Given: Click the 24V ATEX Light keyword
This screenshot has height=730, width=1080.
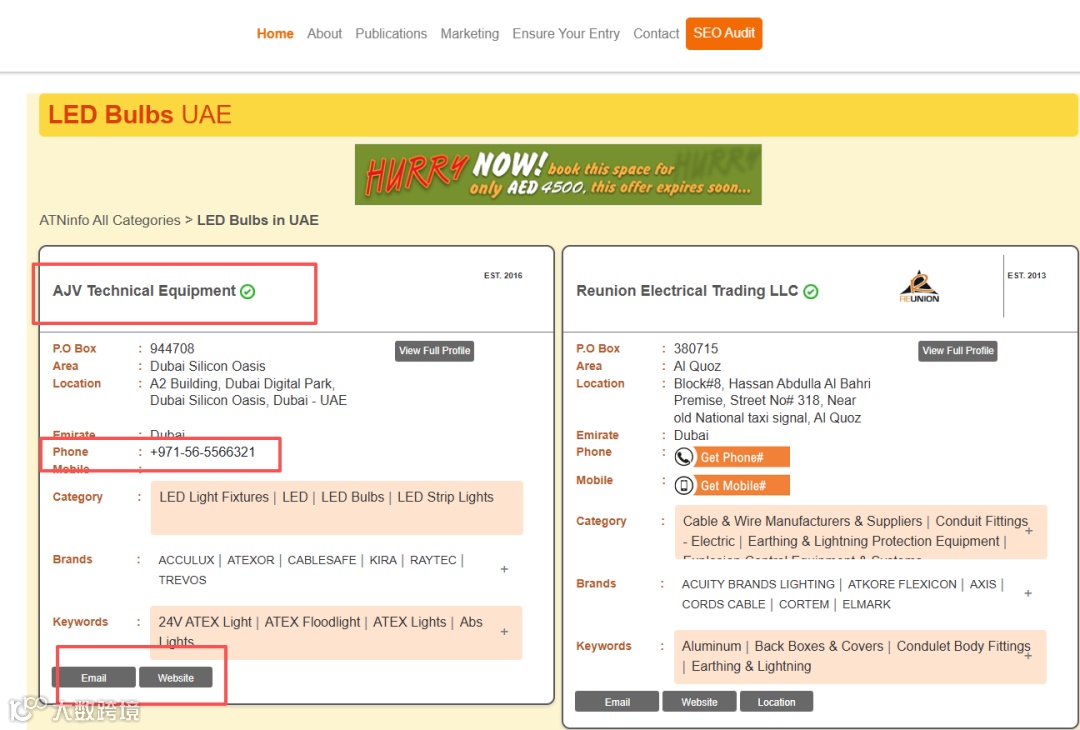Looking at the screenshot, I should 205,623.
